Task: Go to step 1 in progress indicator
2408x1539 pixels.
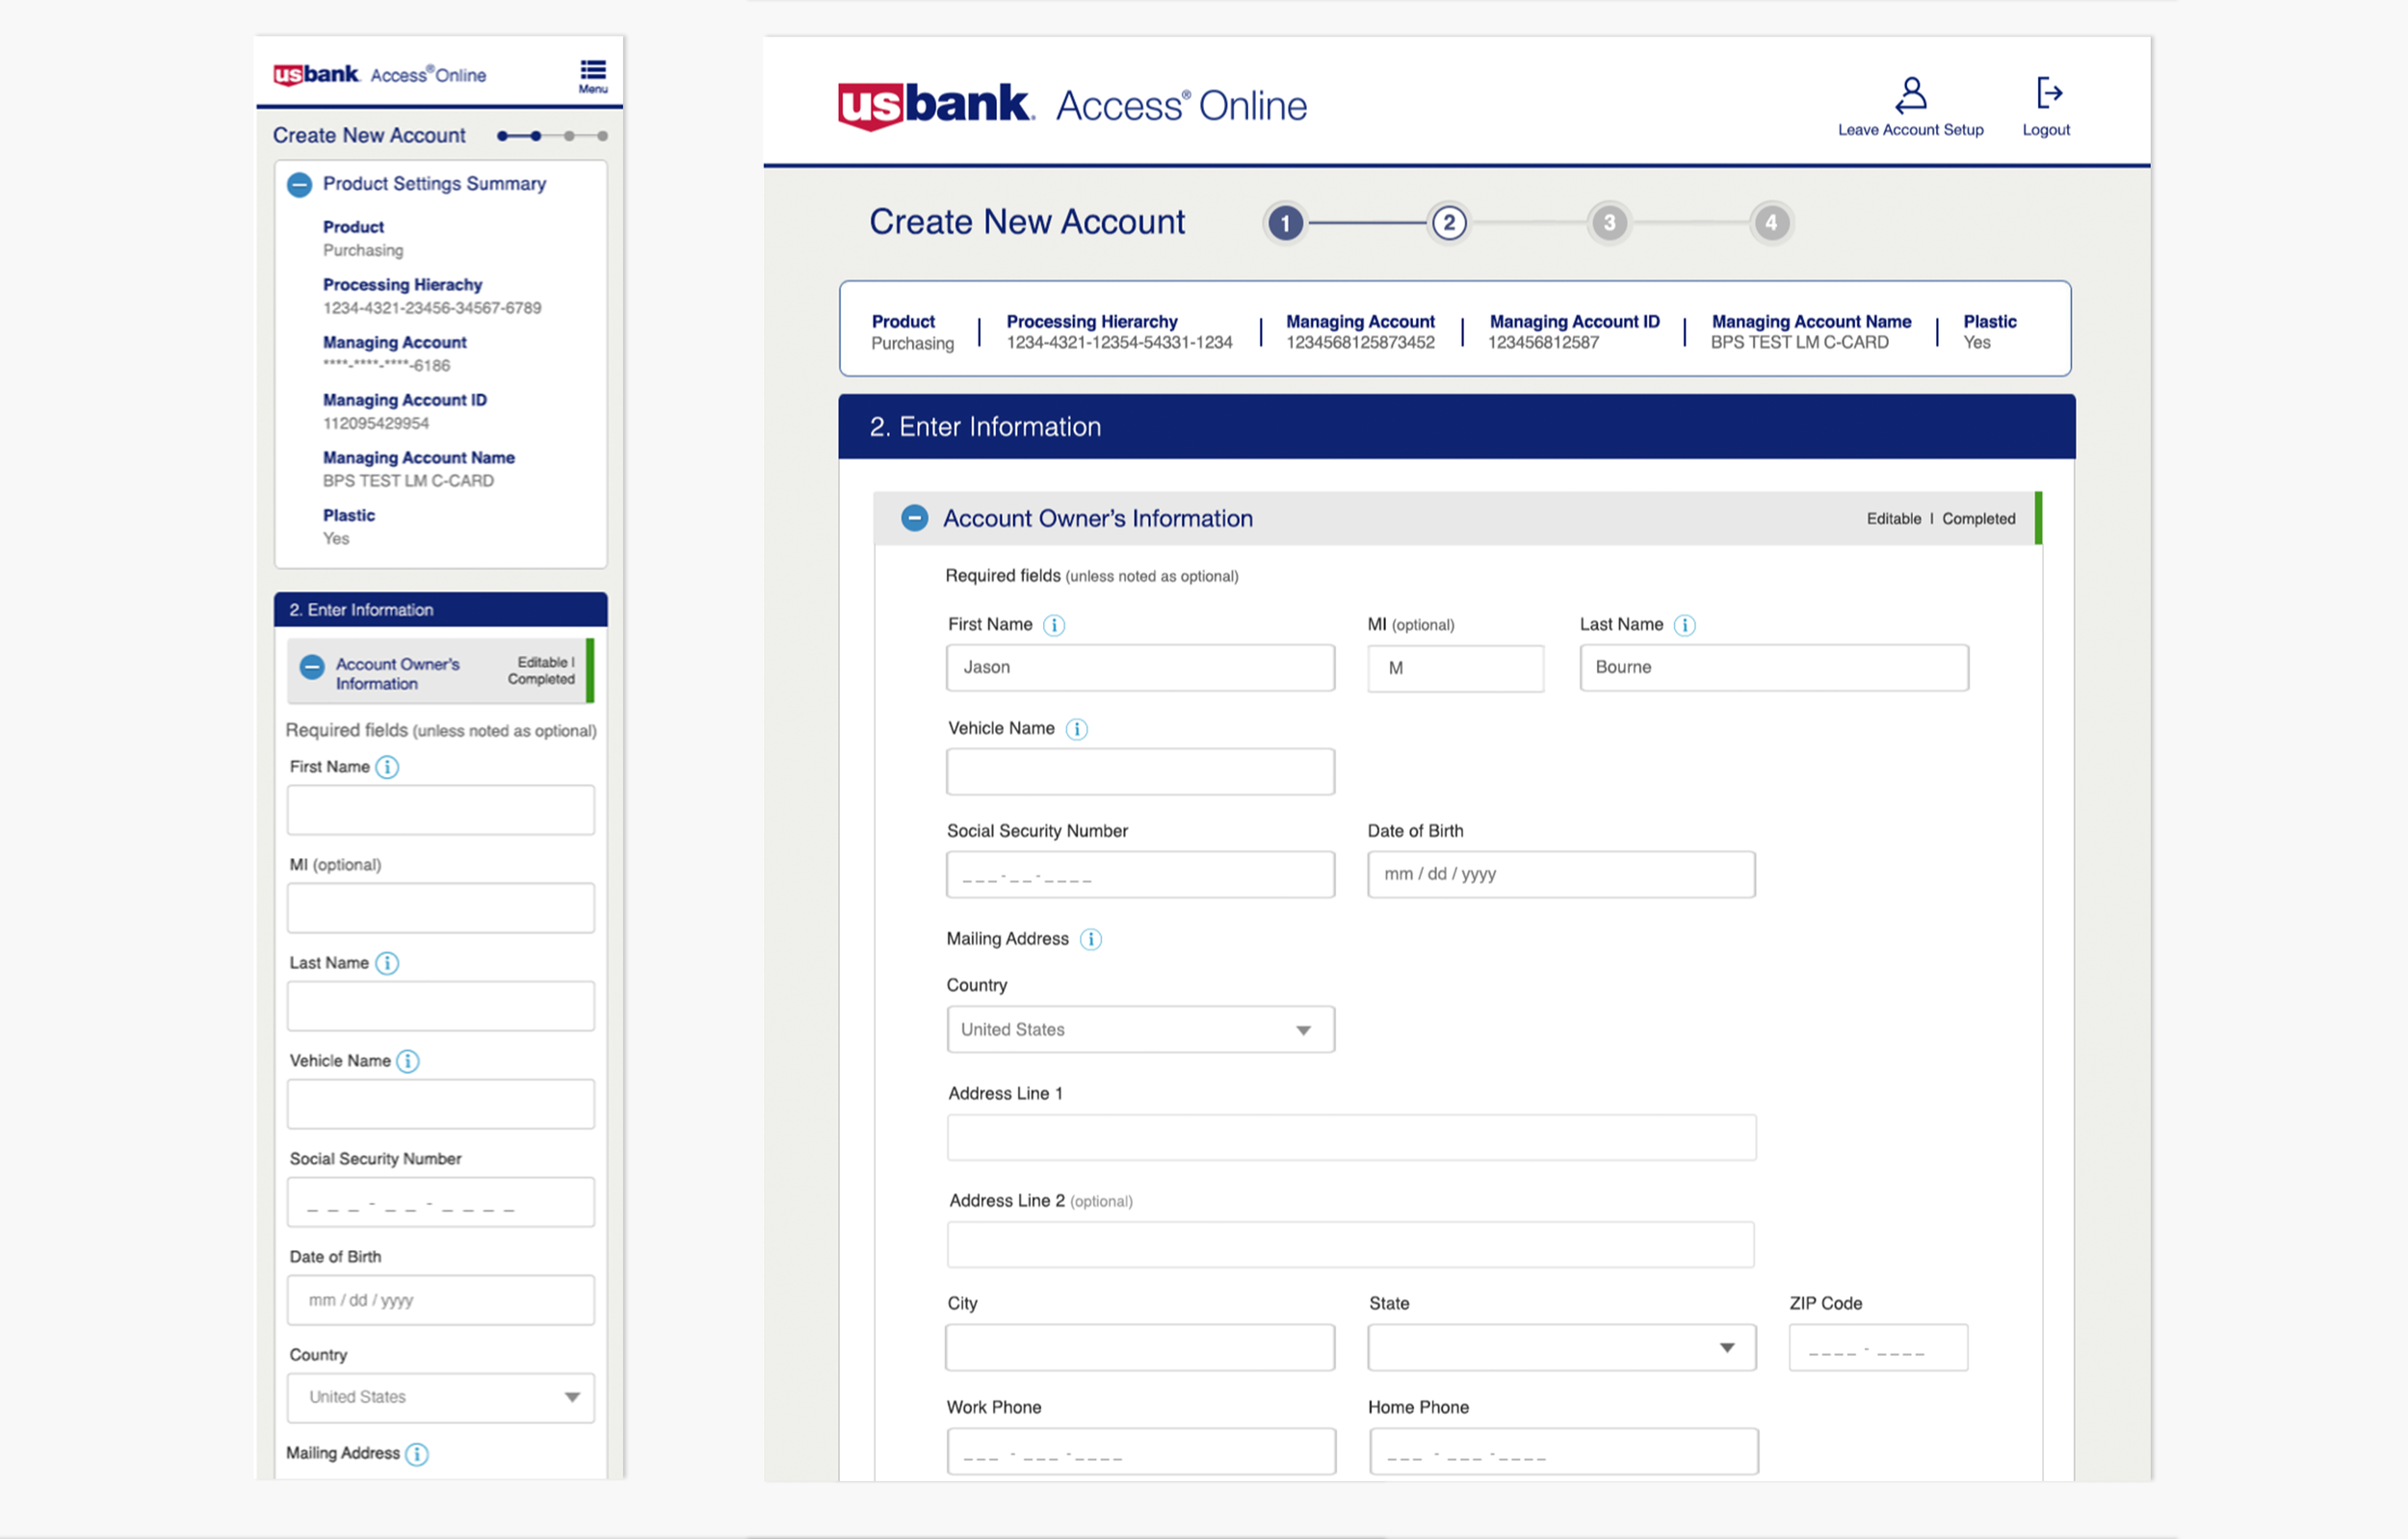Action: click(1285, 223)
